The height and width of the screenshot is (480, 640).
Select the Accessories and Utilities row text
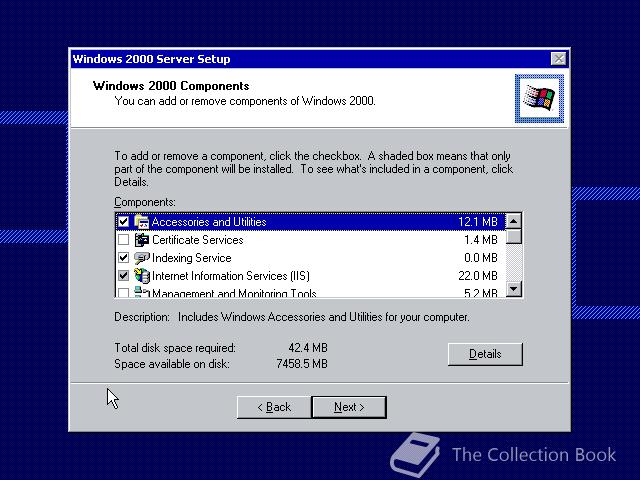point(209,222)
